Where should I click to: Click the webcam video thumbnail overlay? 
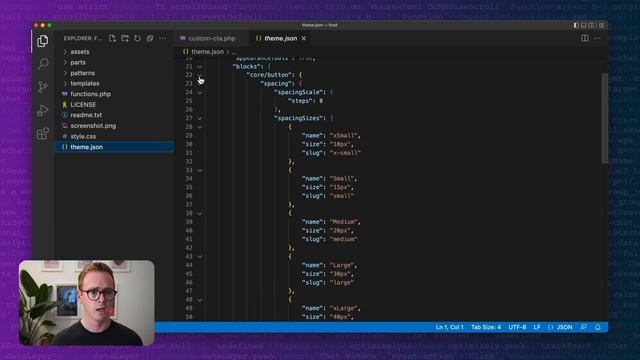pos(87,303)
